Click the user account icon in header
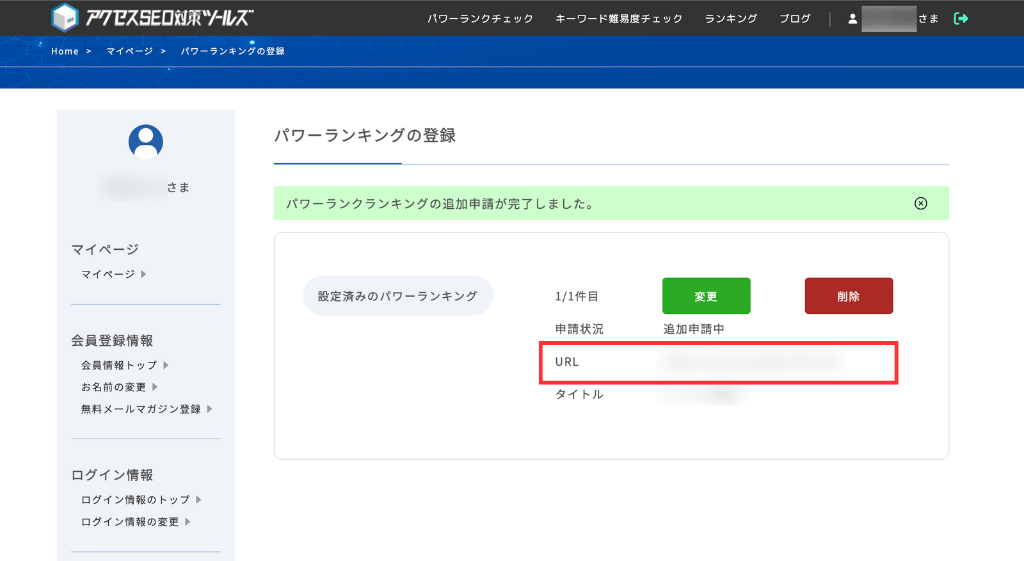Viewport: 1024px width, 561px height. (853, 18)
